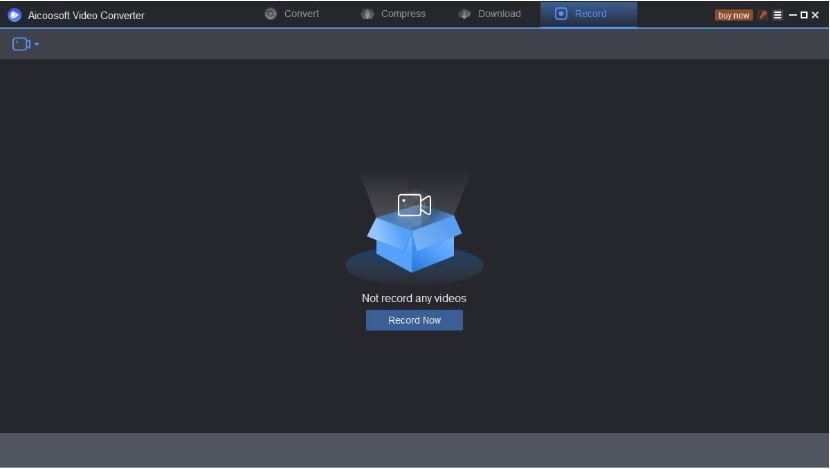The image size is (830, 469).
Task: Start recording with Record Now button
Action: pos(414,320)
